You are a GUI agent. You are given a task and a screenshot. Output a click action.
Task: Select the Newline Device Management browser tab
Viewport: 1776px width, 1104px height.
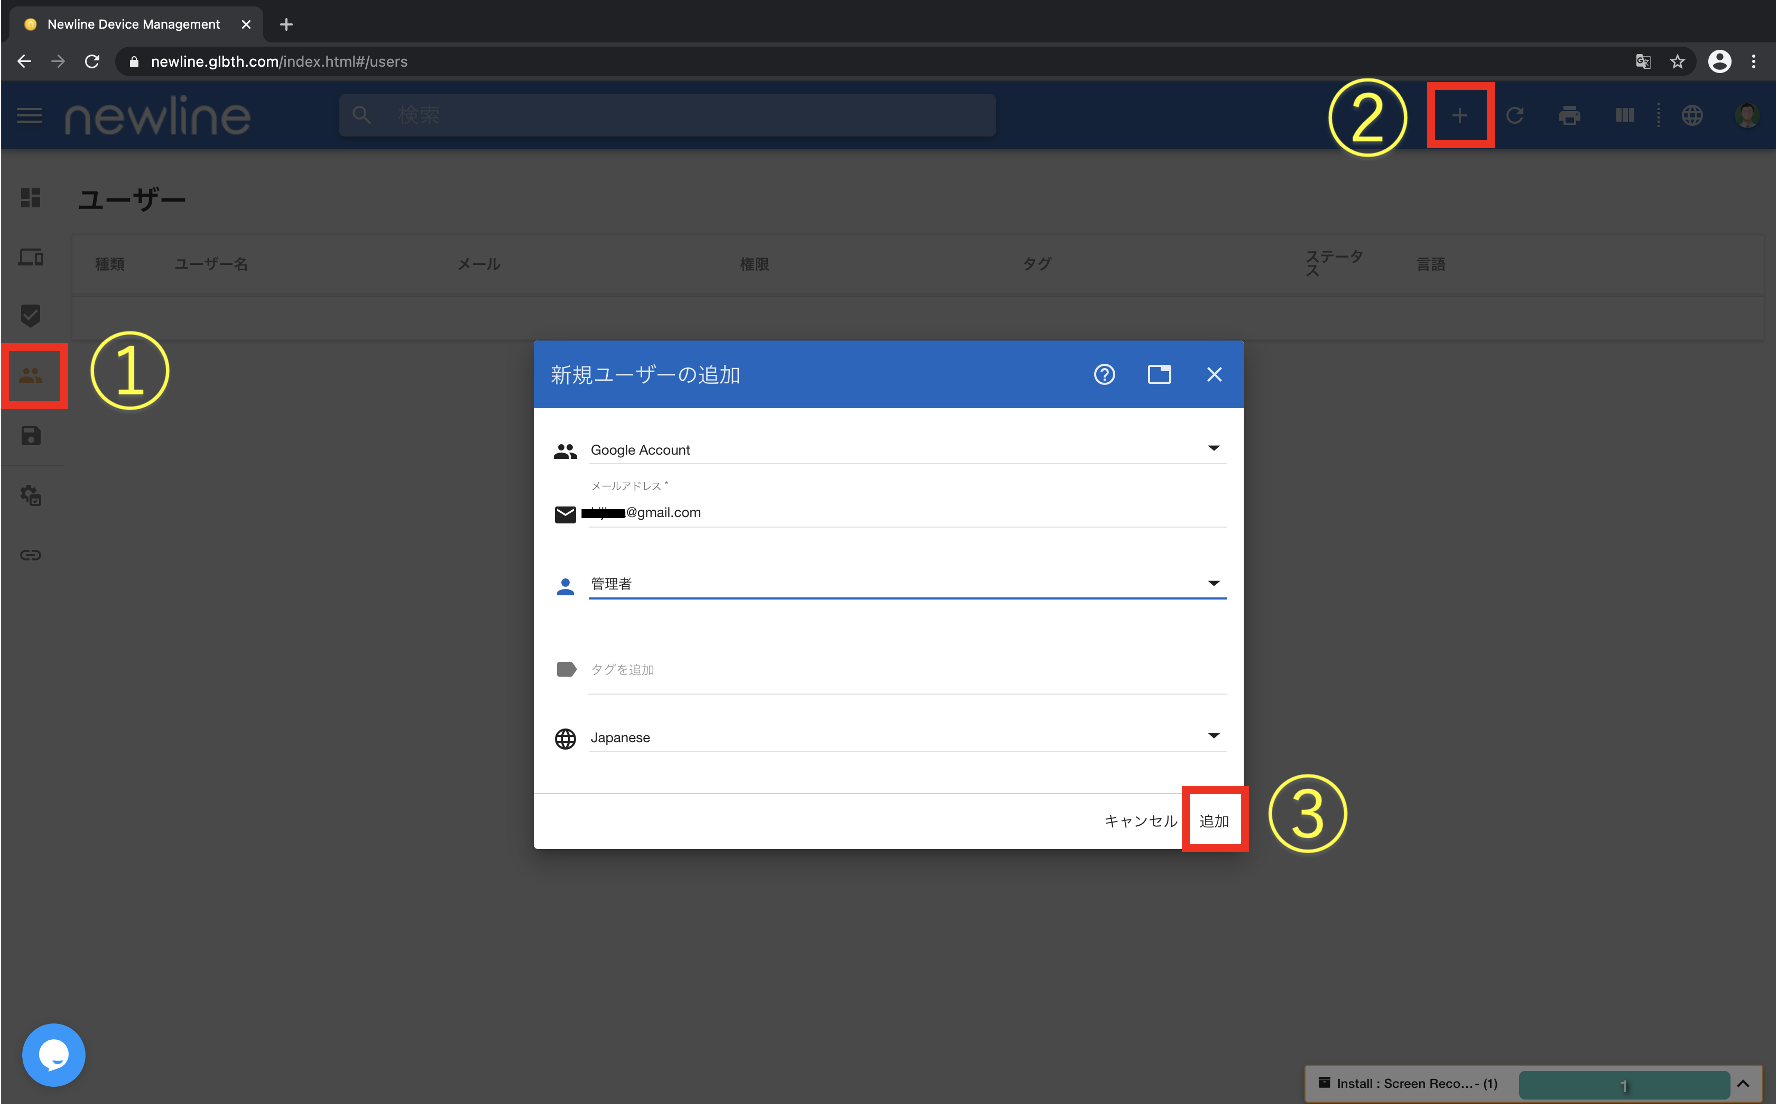[134, 24]
